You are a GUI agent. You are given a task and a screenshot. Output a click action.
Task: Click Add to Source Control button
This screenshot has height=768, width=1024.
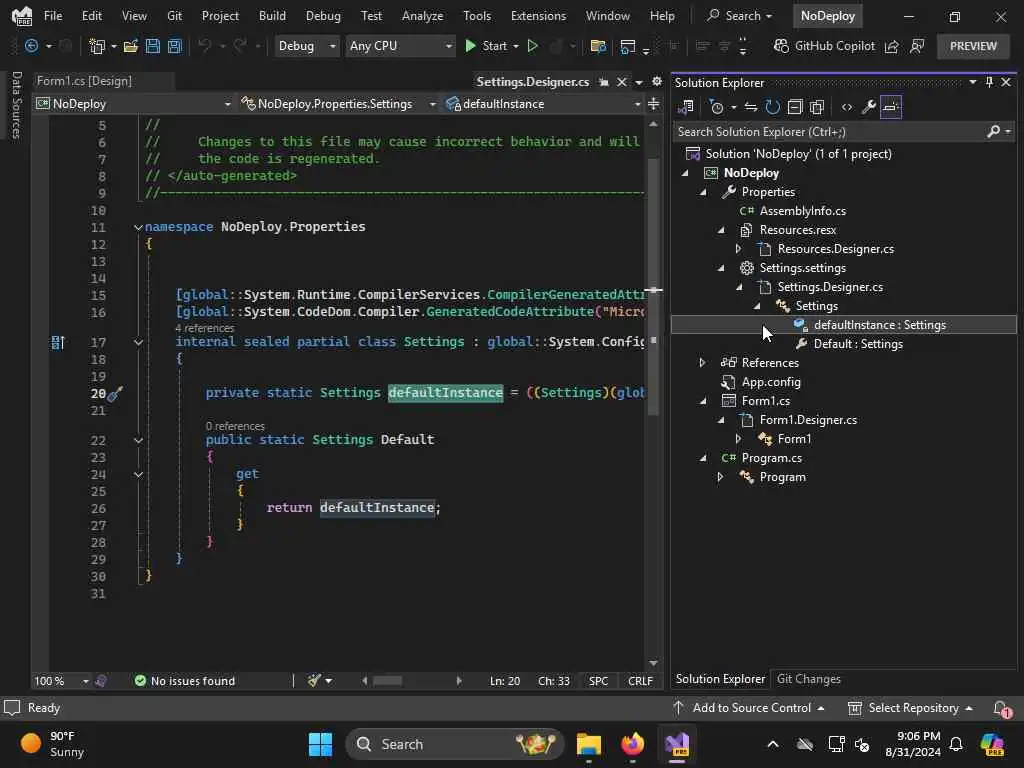coord(748,708)
